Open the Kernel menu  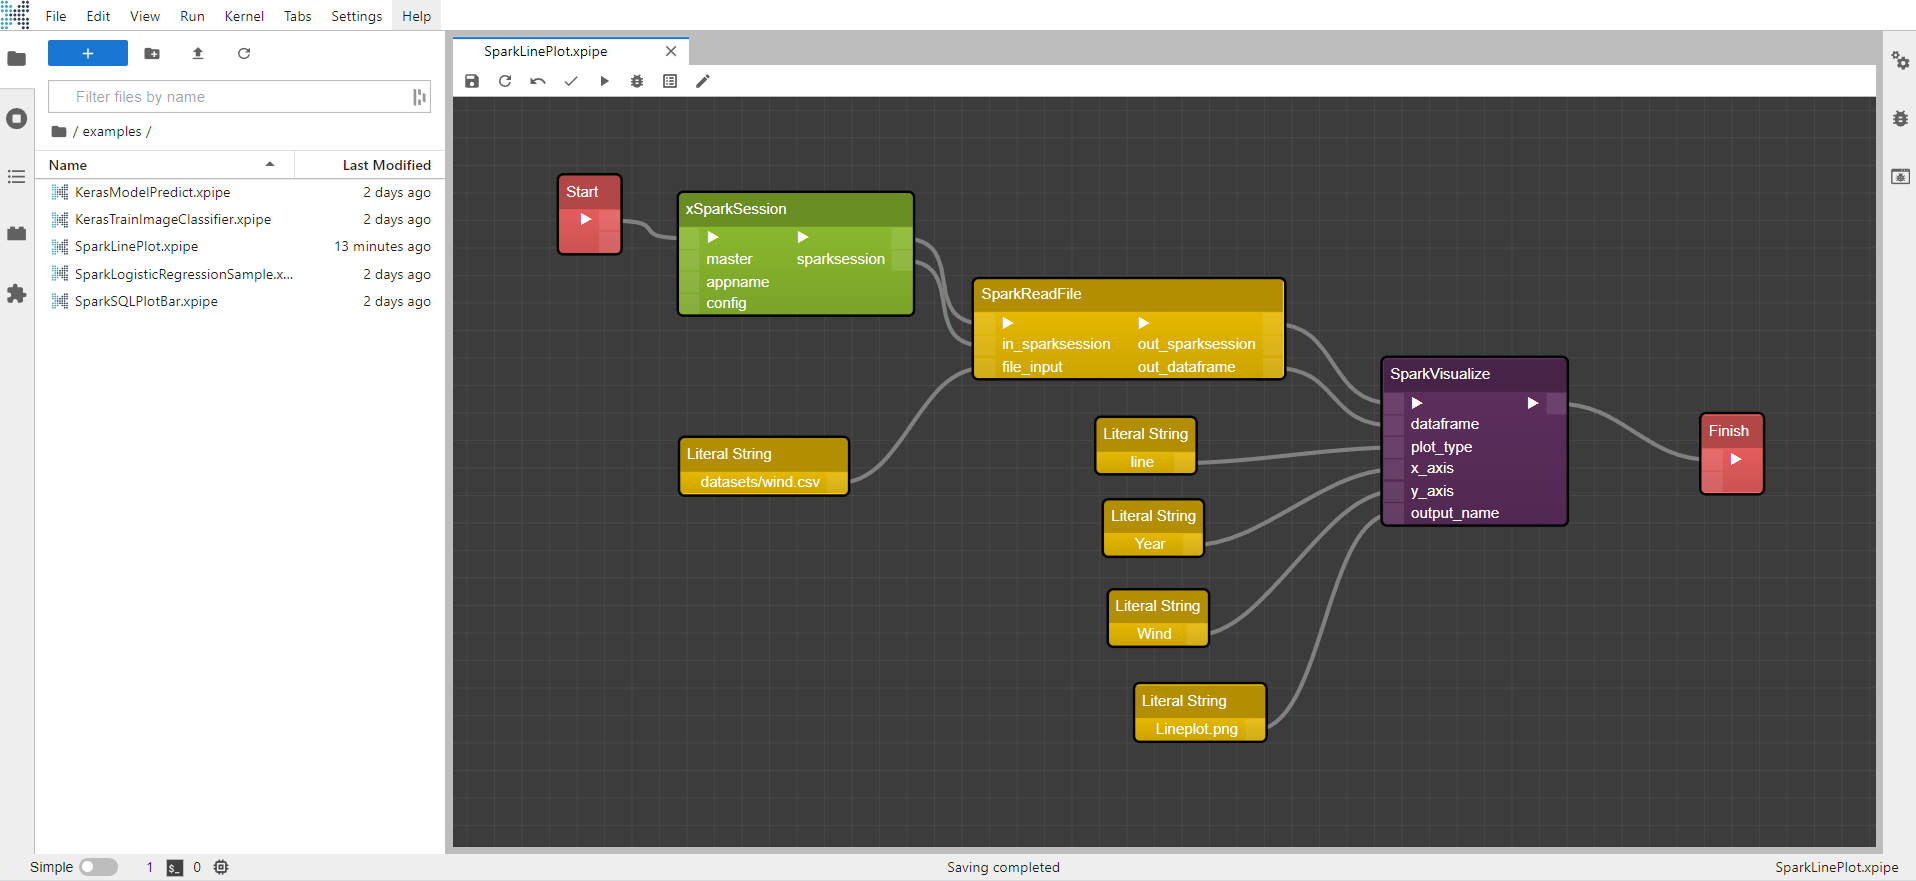[244, 16]
